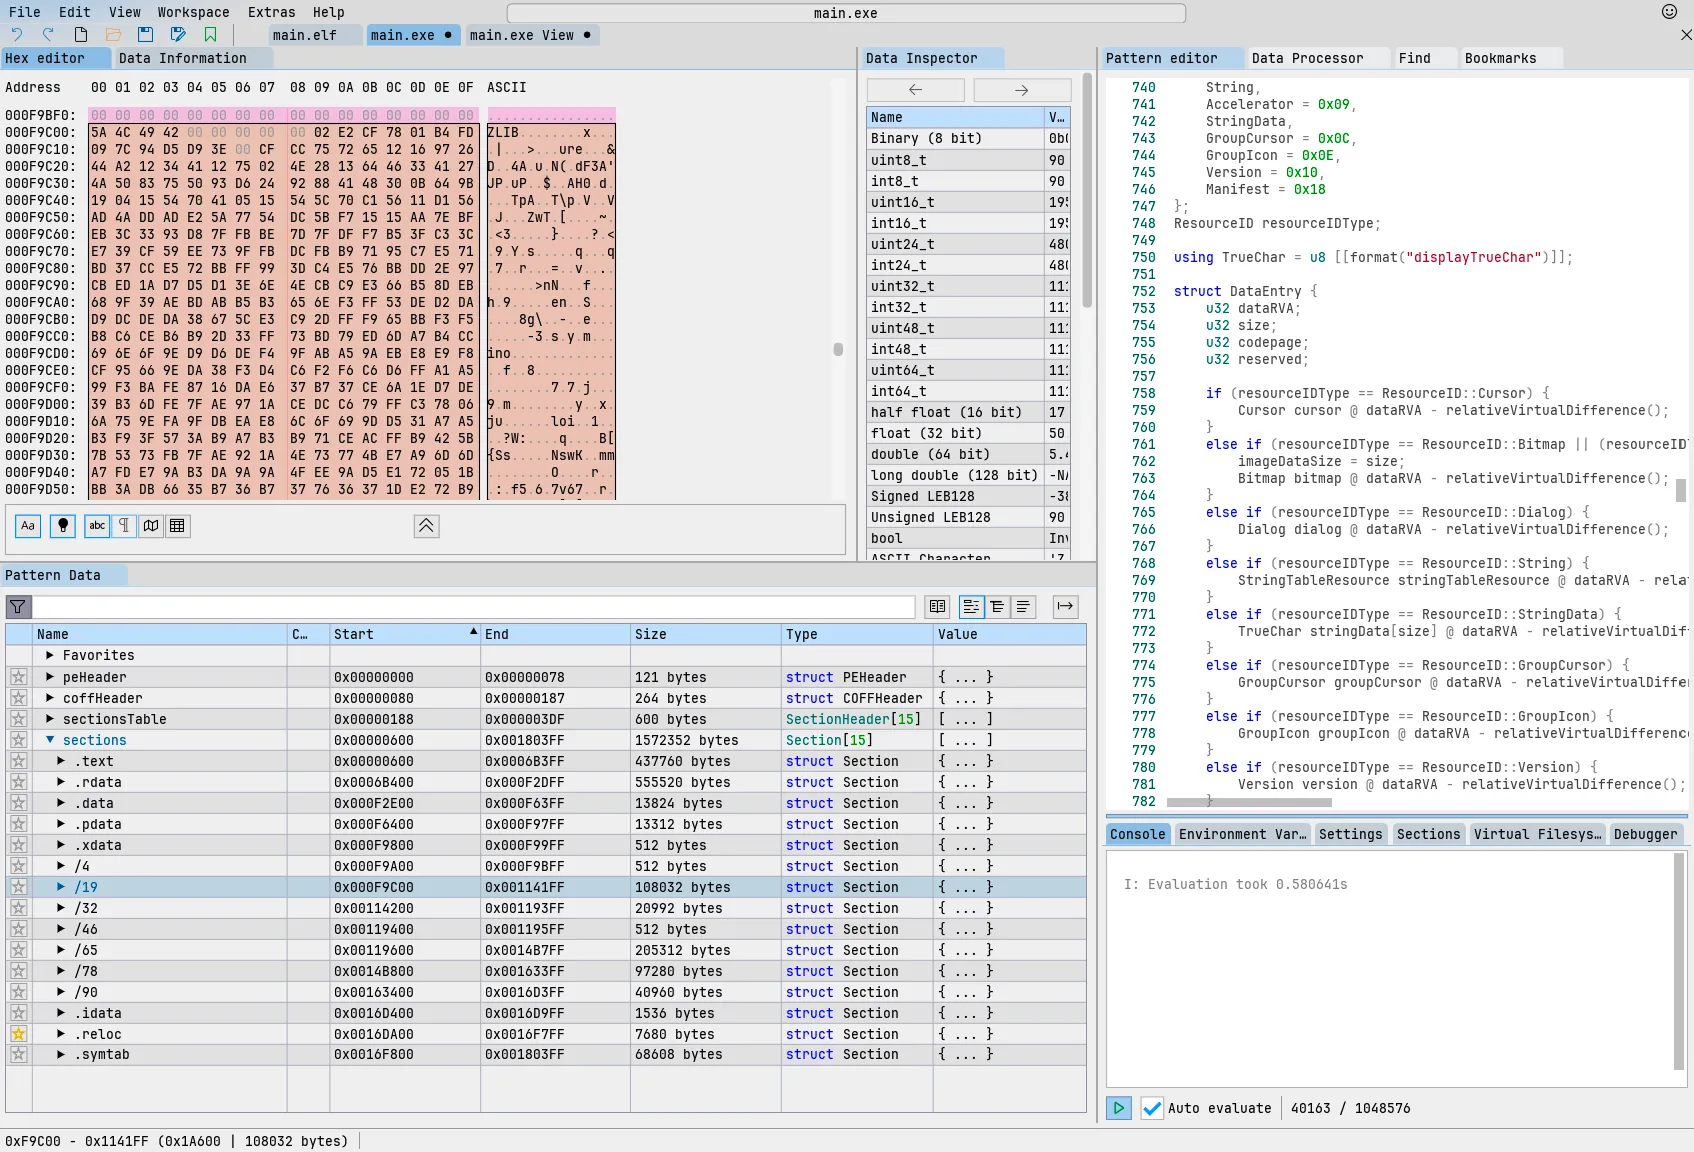Focus the Pattern Data filter text field
The height and width of the screenshot is (1152, 1694).
tap(474, 607)
